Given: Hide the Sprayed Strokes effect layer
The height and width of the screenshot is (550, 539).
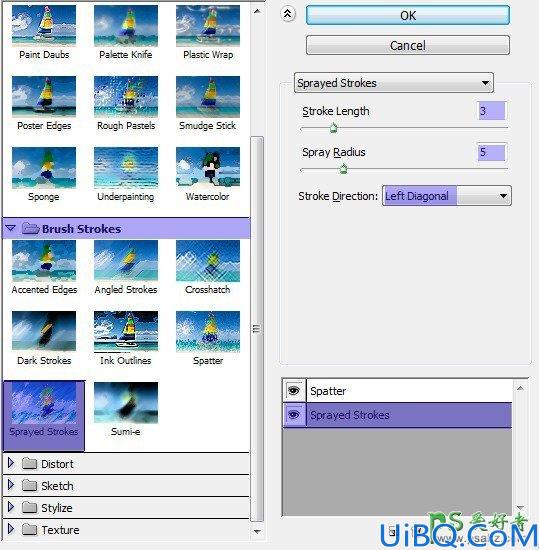Looking at the screenshot, I should click(294, 415).
